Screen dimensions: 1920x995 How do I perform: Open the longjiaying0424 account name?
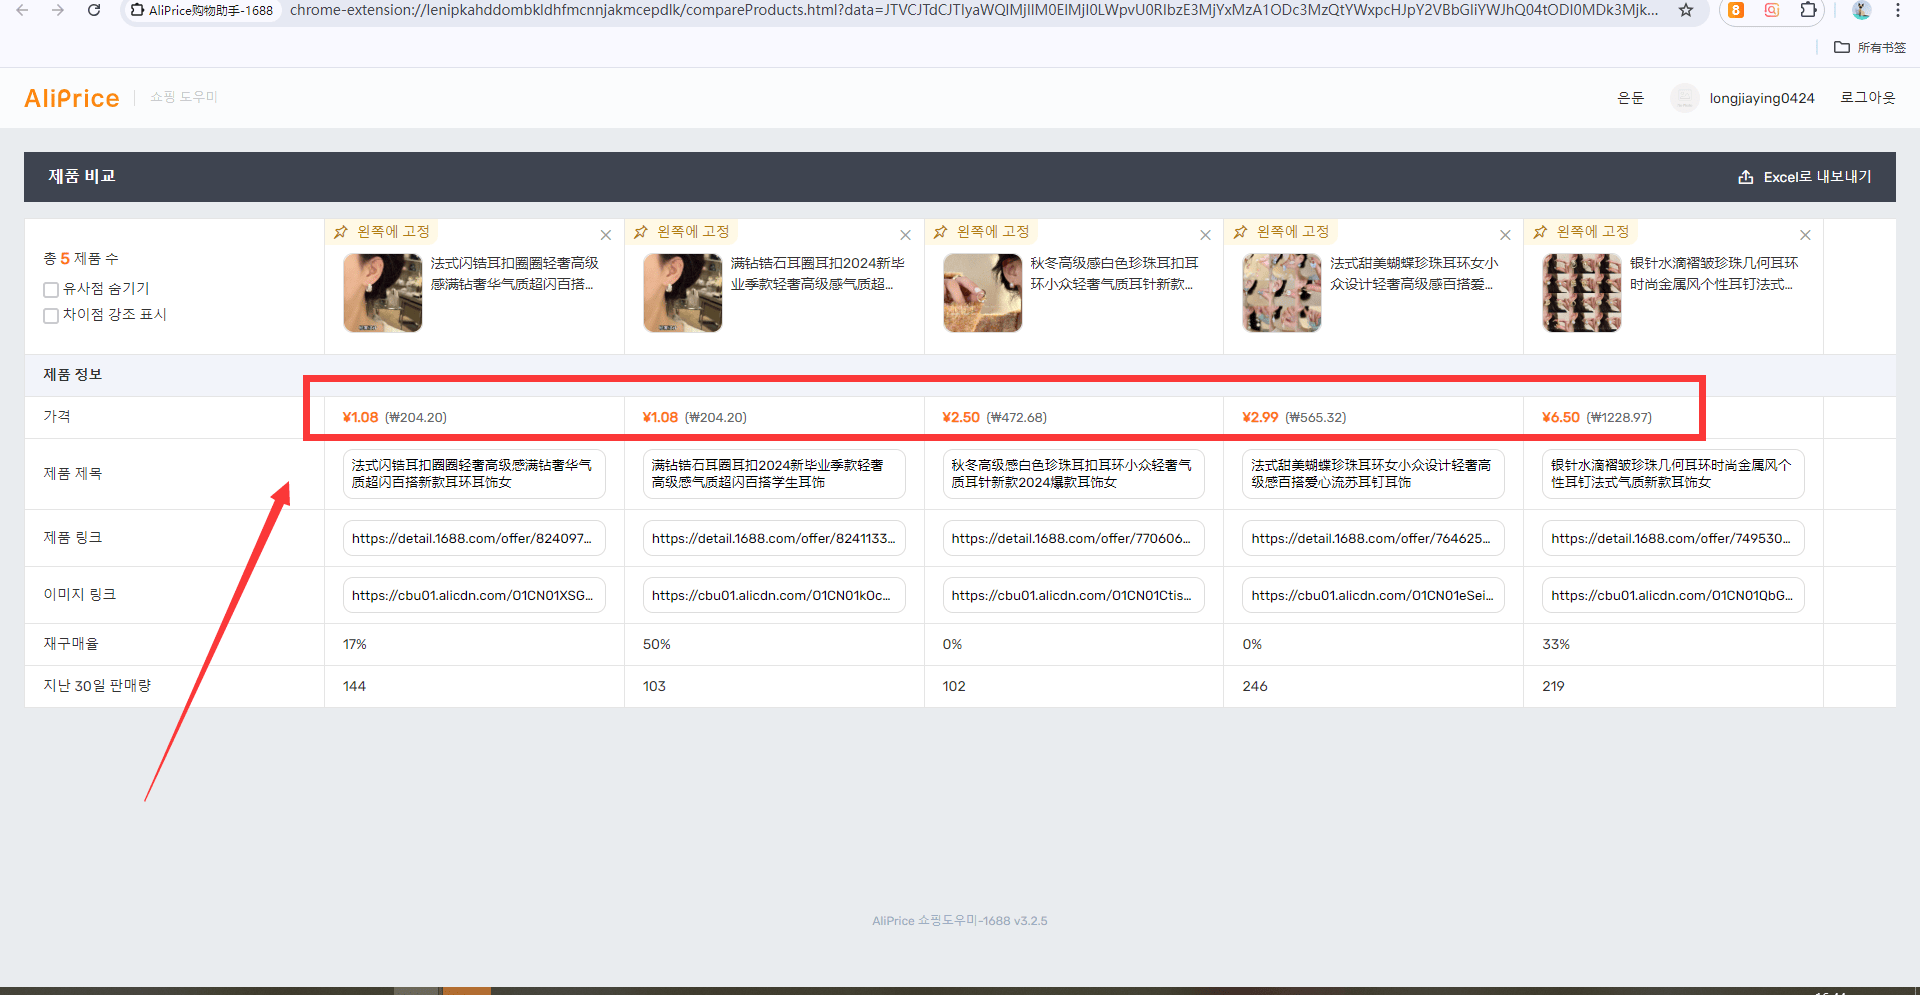click(x=1762, y=98)
